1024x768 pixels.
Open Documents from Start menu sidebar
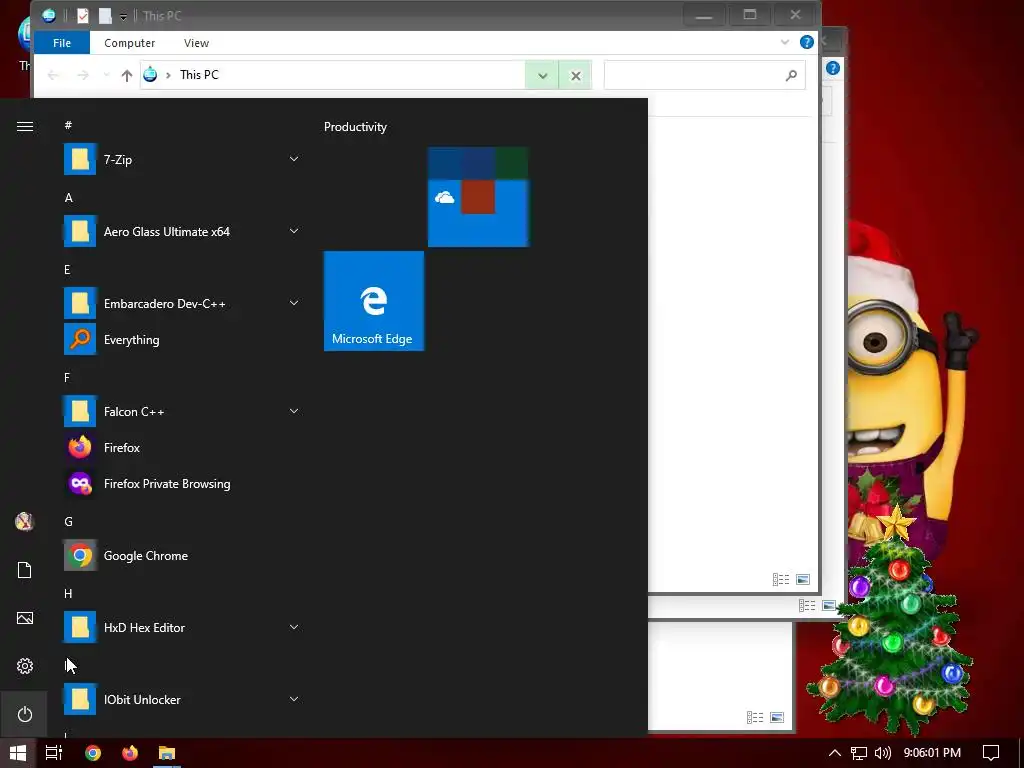pos(25,570)
